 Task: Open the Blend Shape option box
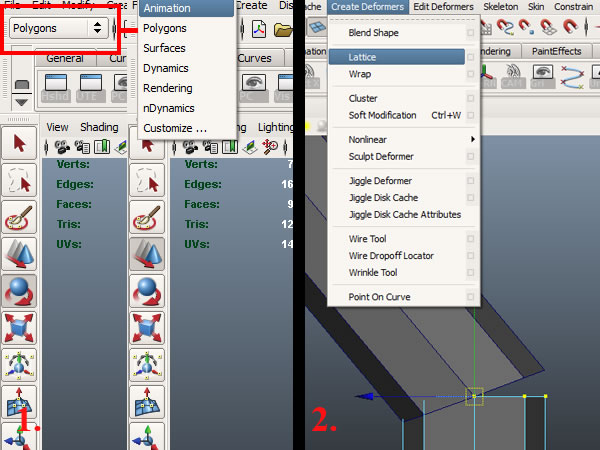(x=471, y=33)
